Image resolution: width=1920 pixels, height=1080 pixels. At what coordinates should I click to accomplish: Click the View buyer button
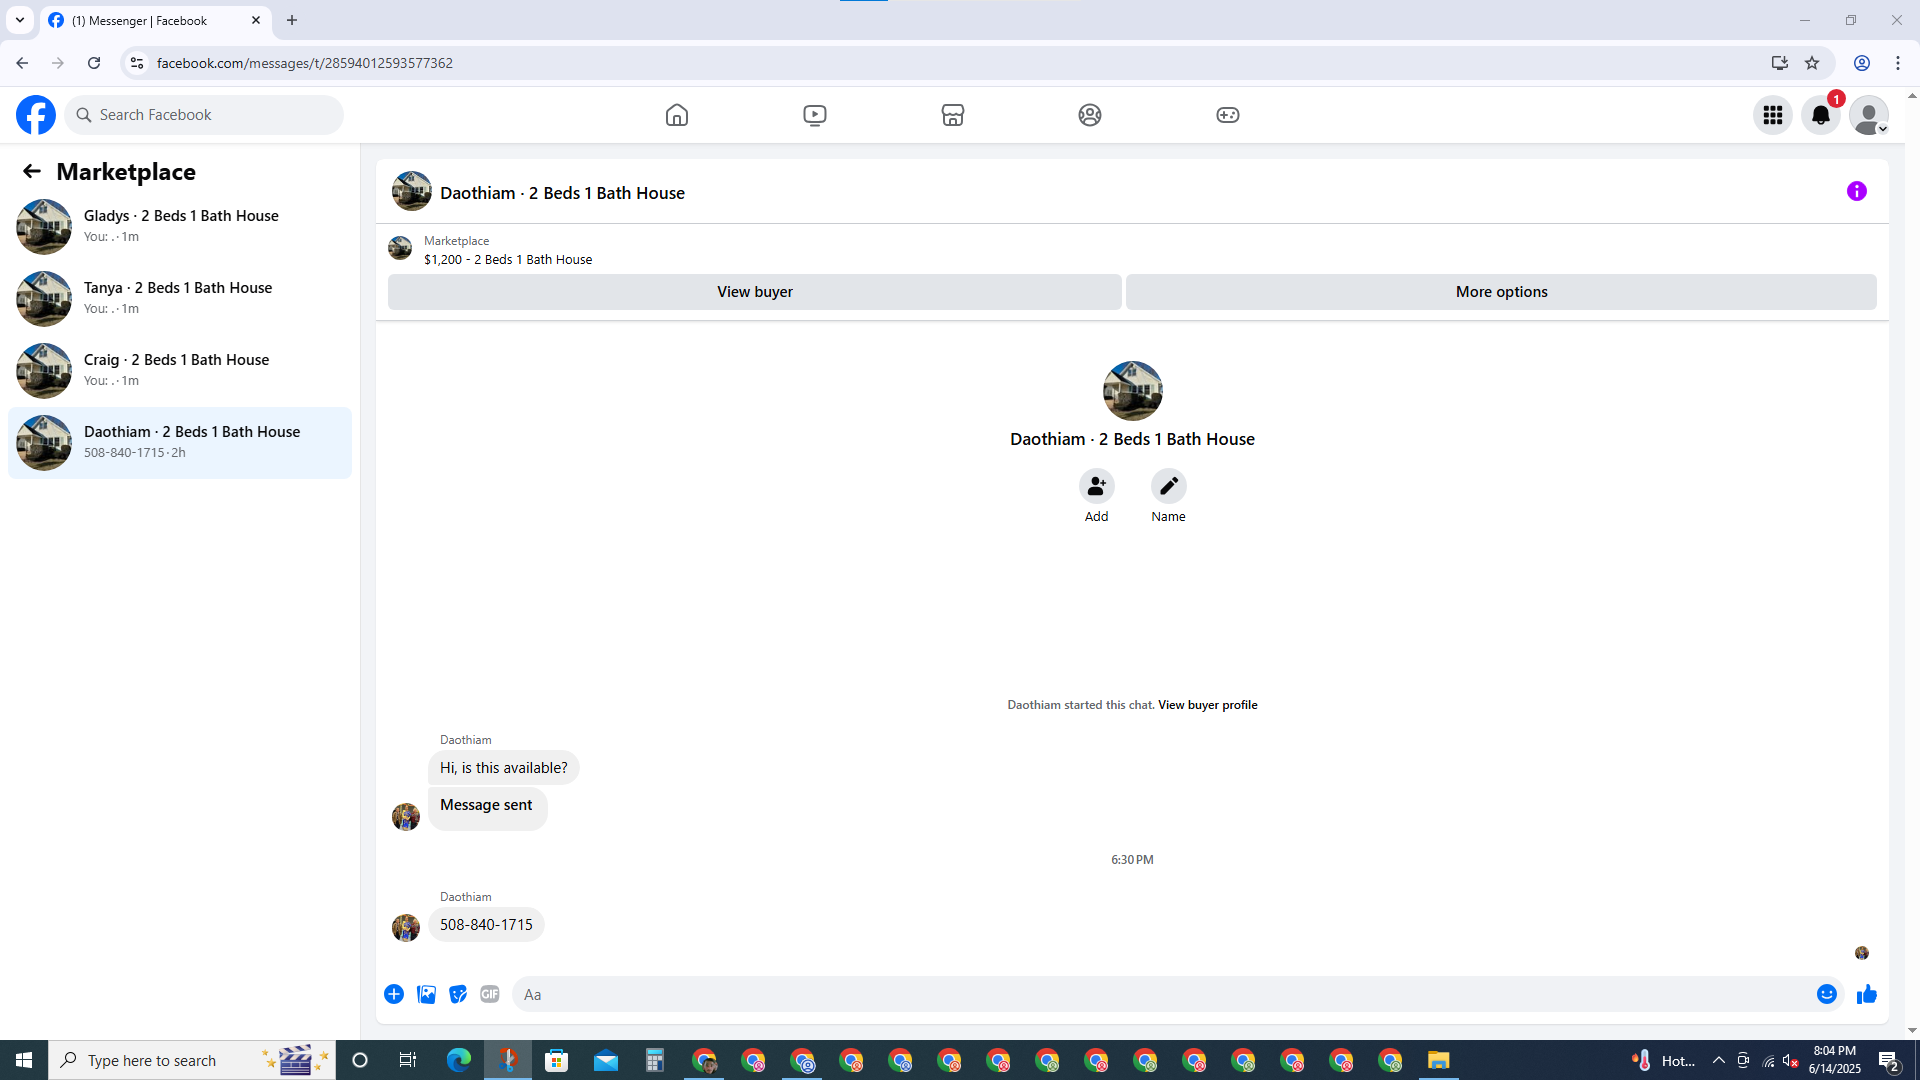click(x=755, y=292)
